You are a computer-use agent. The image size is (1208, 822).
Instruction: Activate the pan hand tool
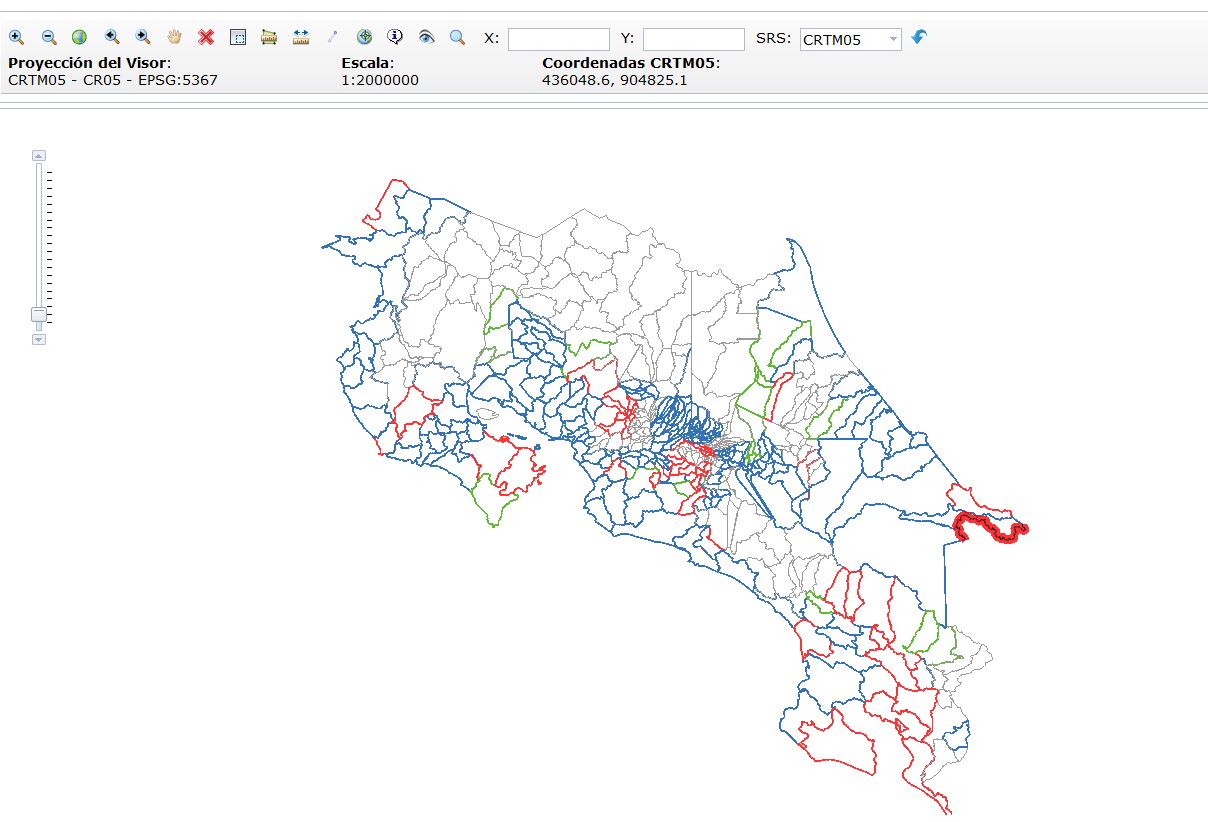pos(174,37)
